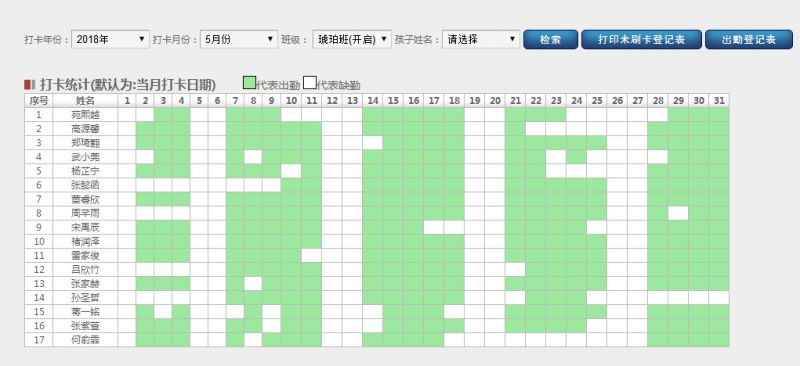Select student name 杨芷宁 in row 5

(x=85, y=170)
